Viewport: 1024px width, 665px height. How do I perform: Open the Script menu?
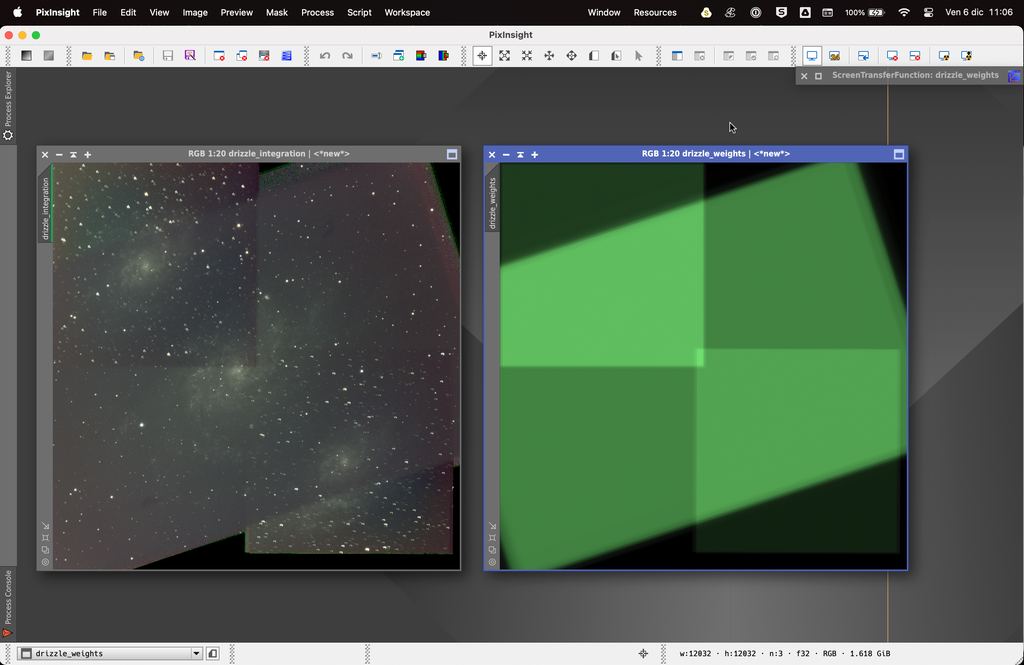point(359,12)
